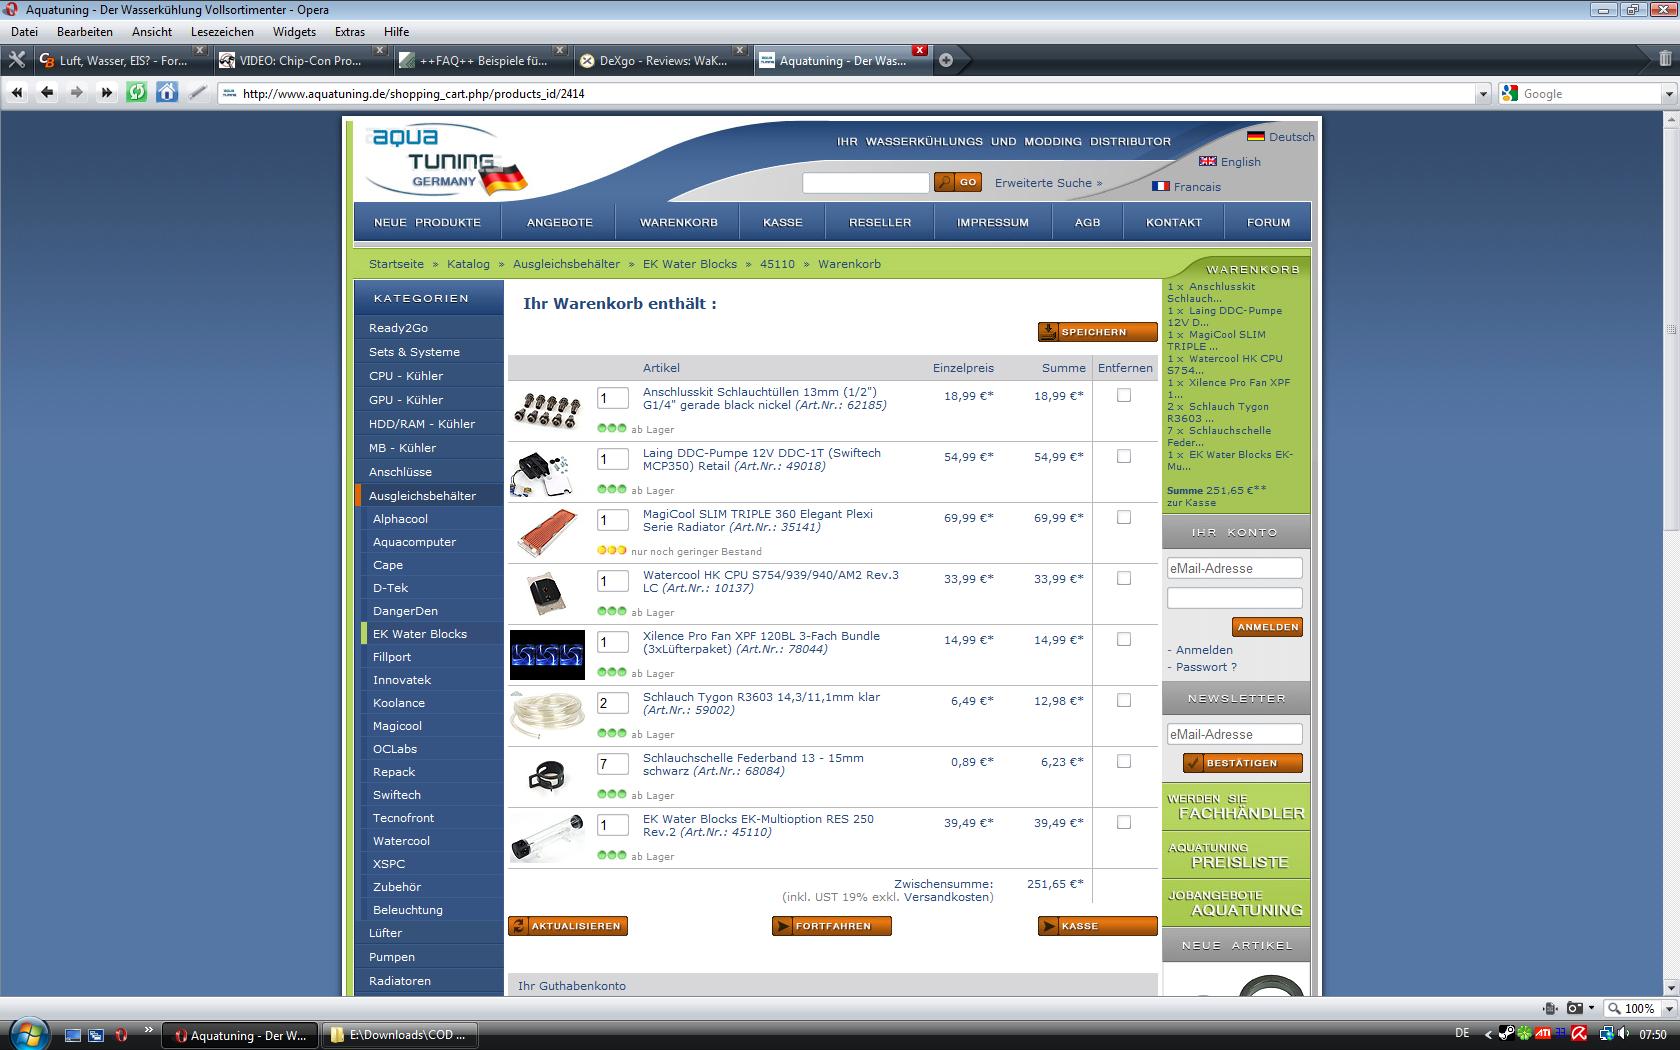Viewport: 1680px width, 1050px height.
Task: Click the French flag next to Francais
Action: click(x=1161, y=186)
